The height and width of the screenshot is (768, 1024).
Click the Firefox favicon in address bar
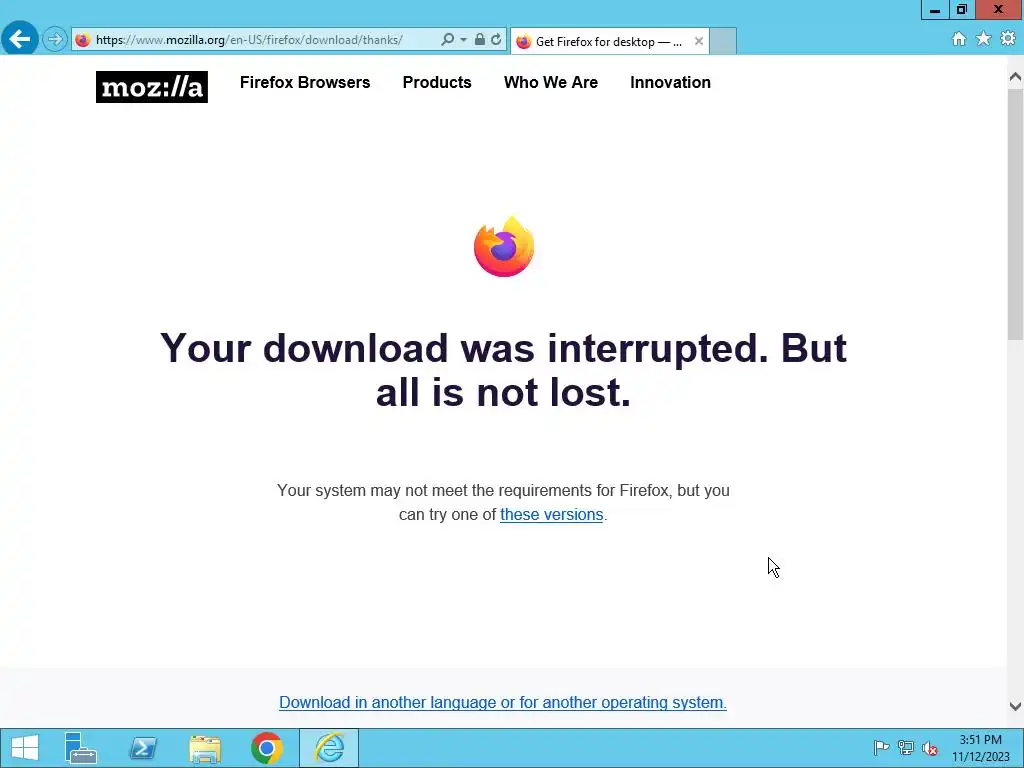point(83,40)
